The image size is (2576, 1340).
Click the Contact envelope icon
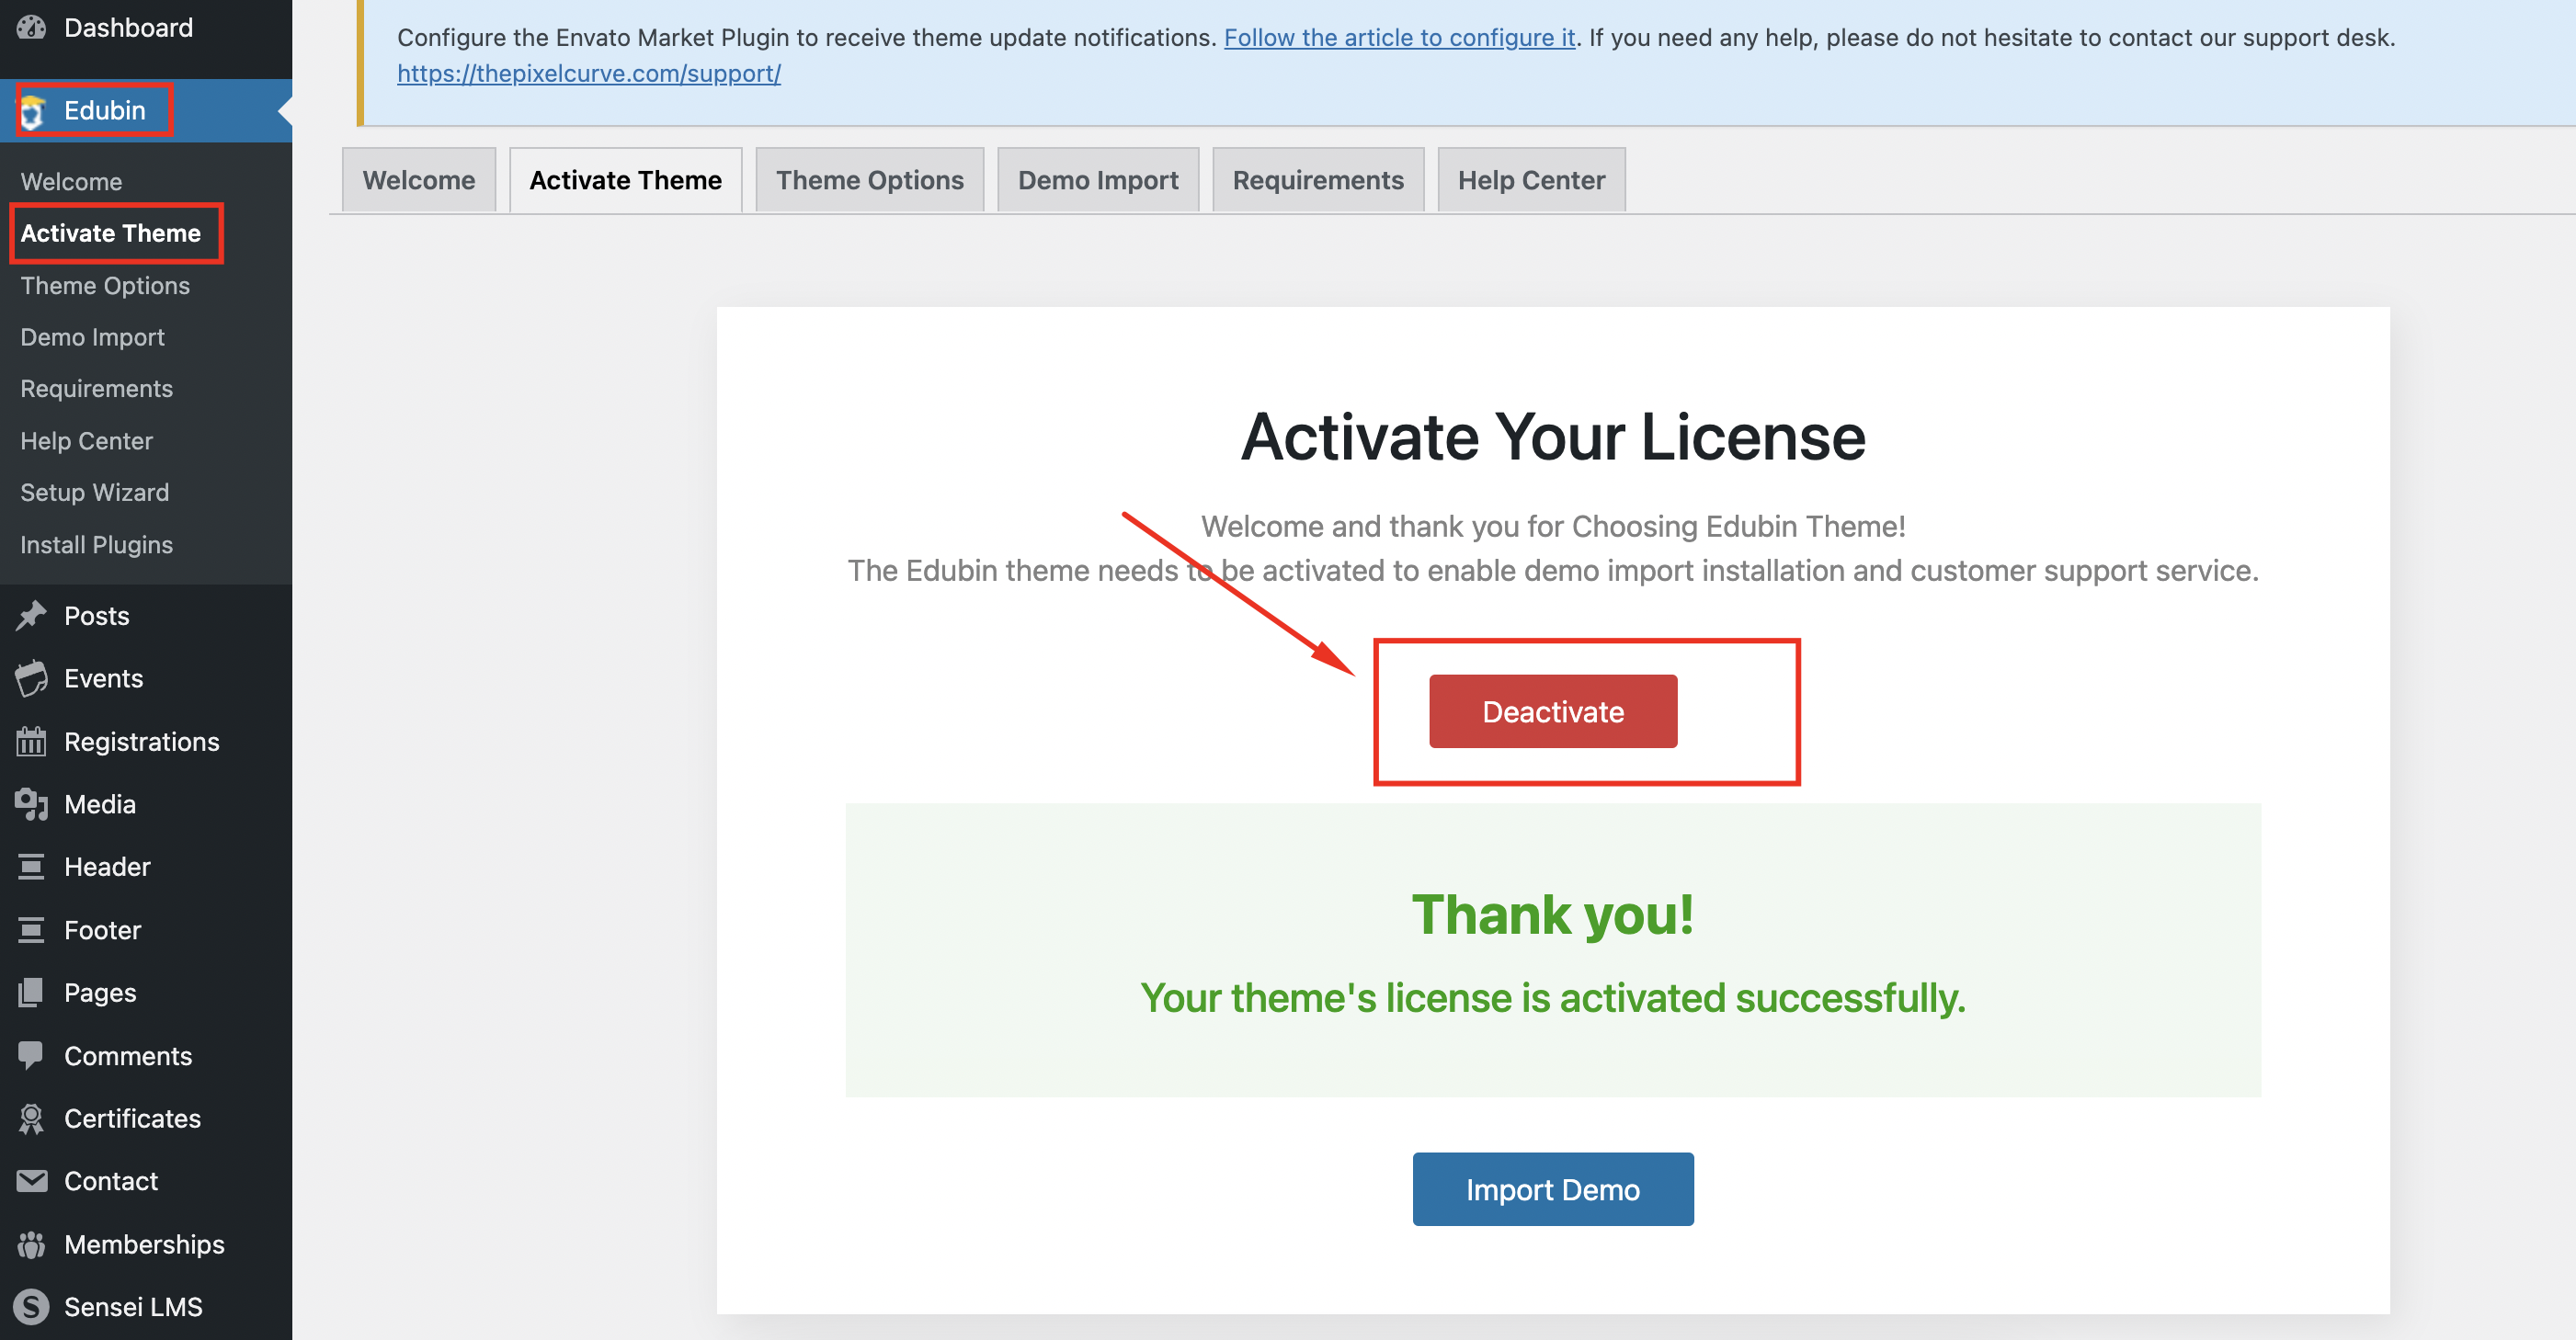(x=31, y=1182)
